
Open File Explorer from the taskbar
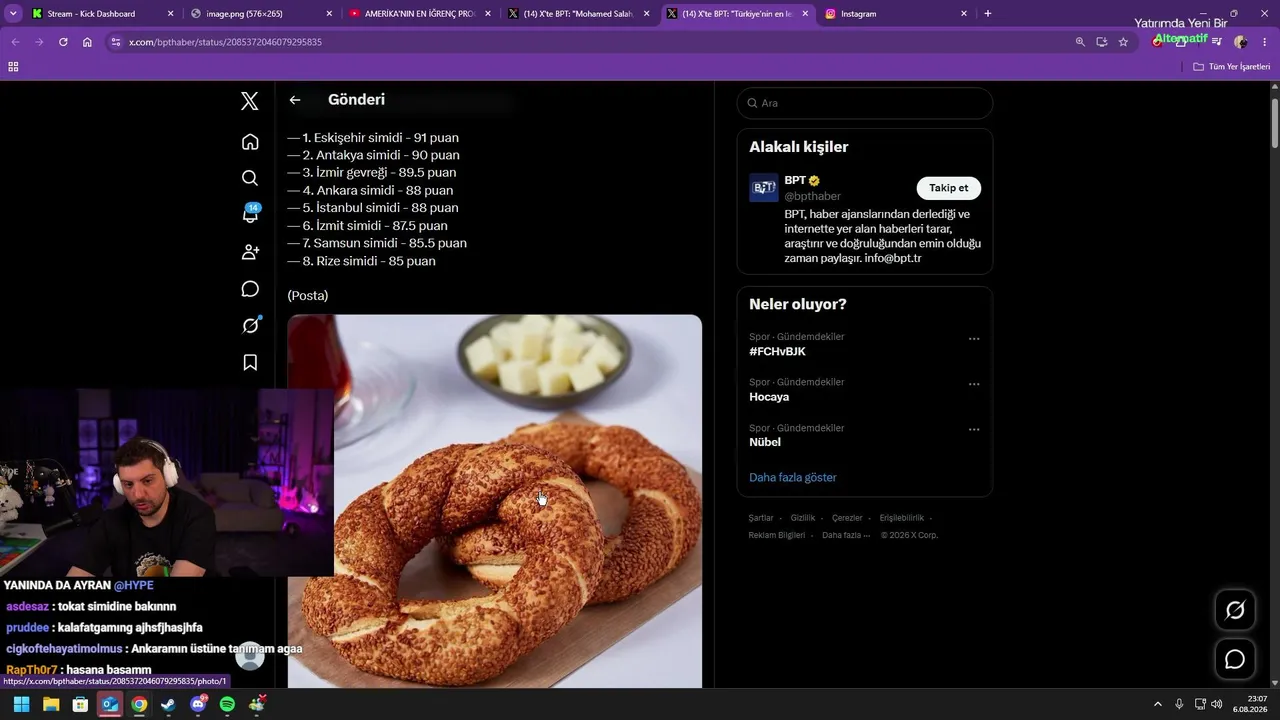[51, 704]
